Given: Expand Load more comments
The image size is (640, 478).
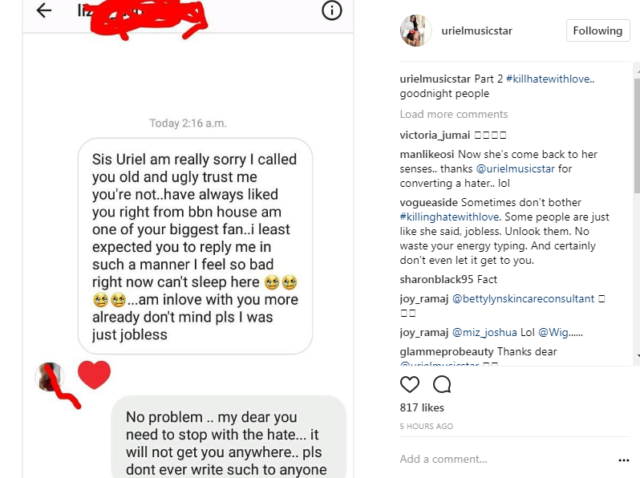Looking at the screenshot, I should (x=453, y=114).
